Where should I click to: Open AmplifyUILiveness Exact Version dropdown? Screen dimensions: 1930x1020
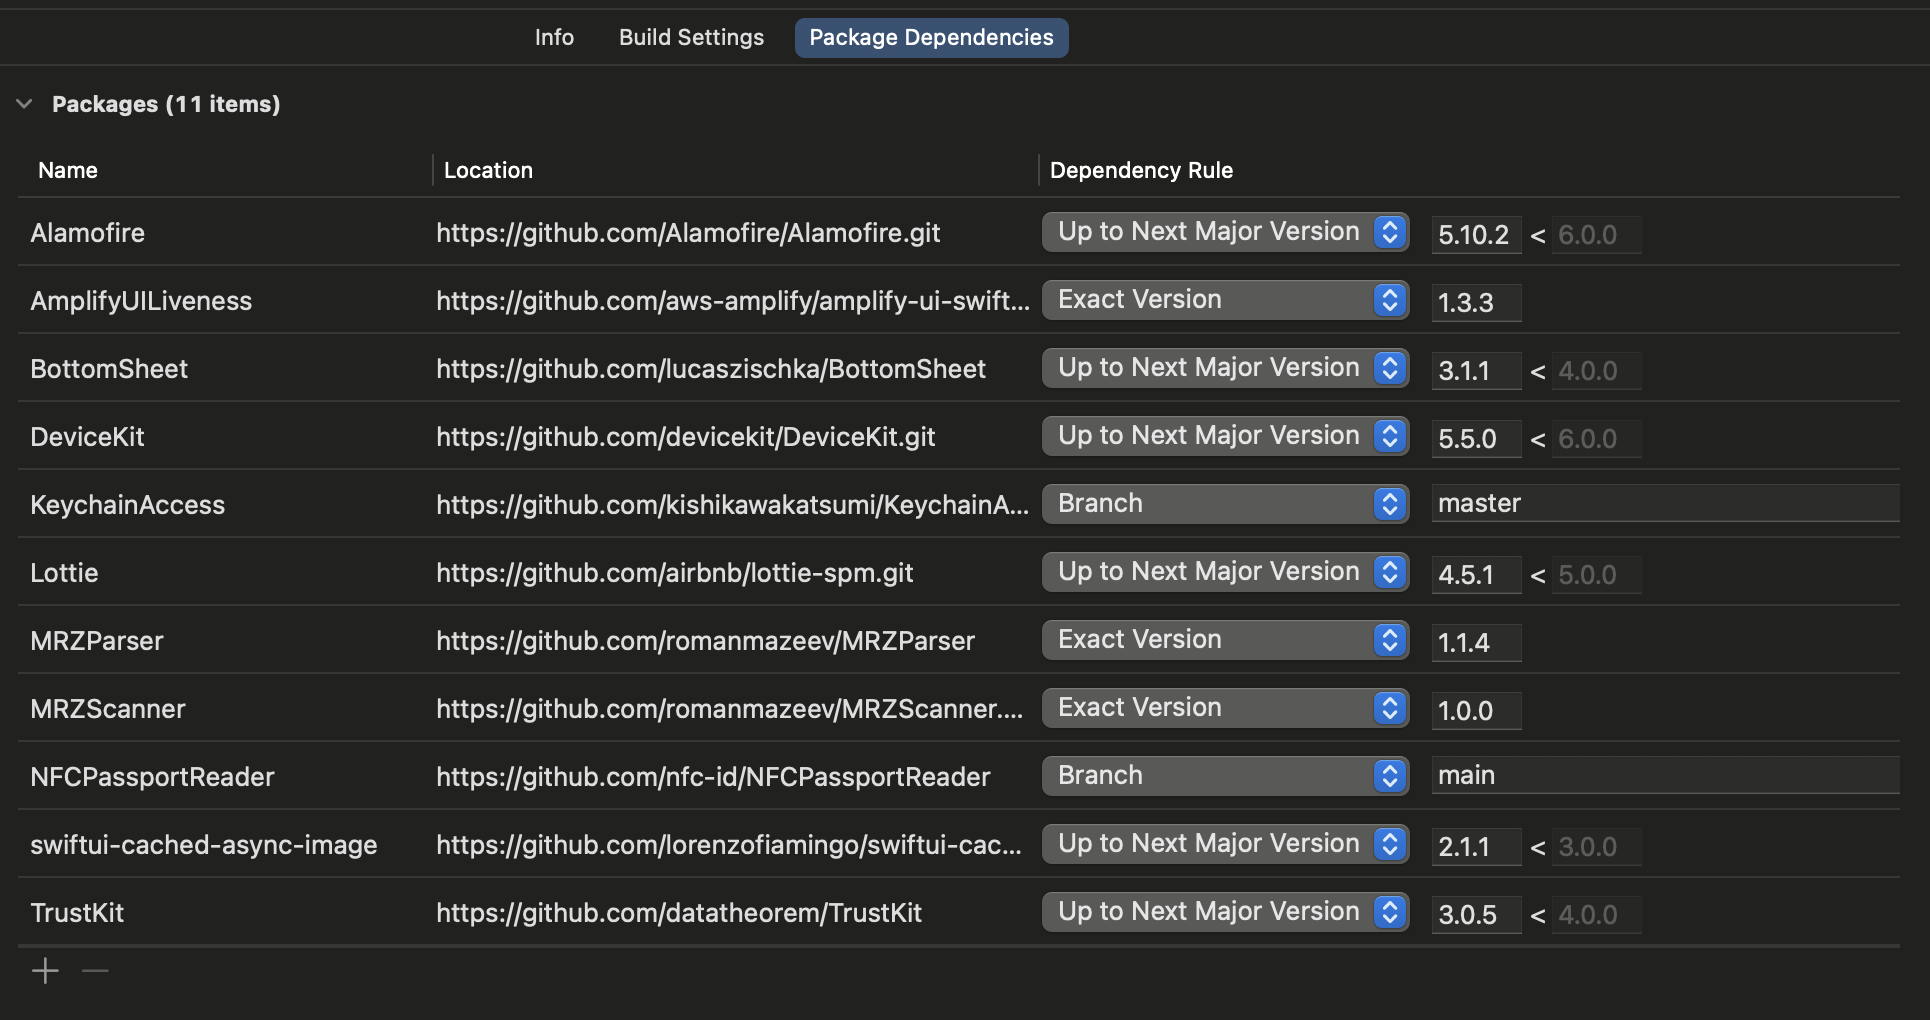point(1225,300)
